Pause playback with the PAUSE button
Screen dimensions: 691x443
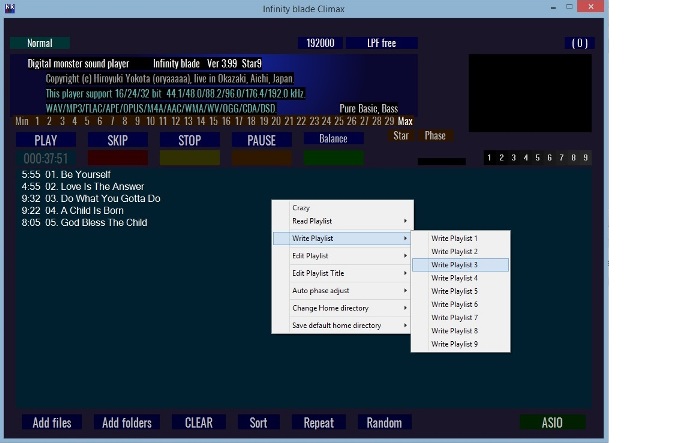[x=261, y=140]
